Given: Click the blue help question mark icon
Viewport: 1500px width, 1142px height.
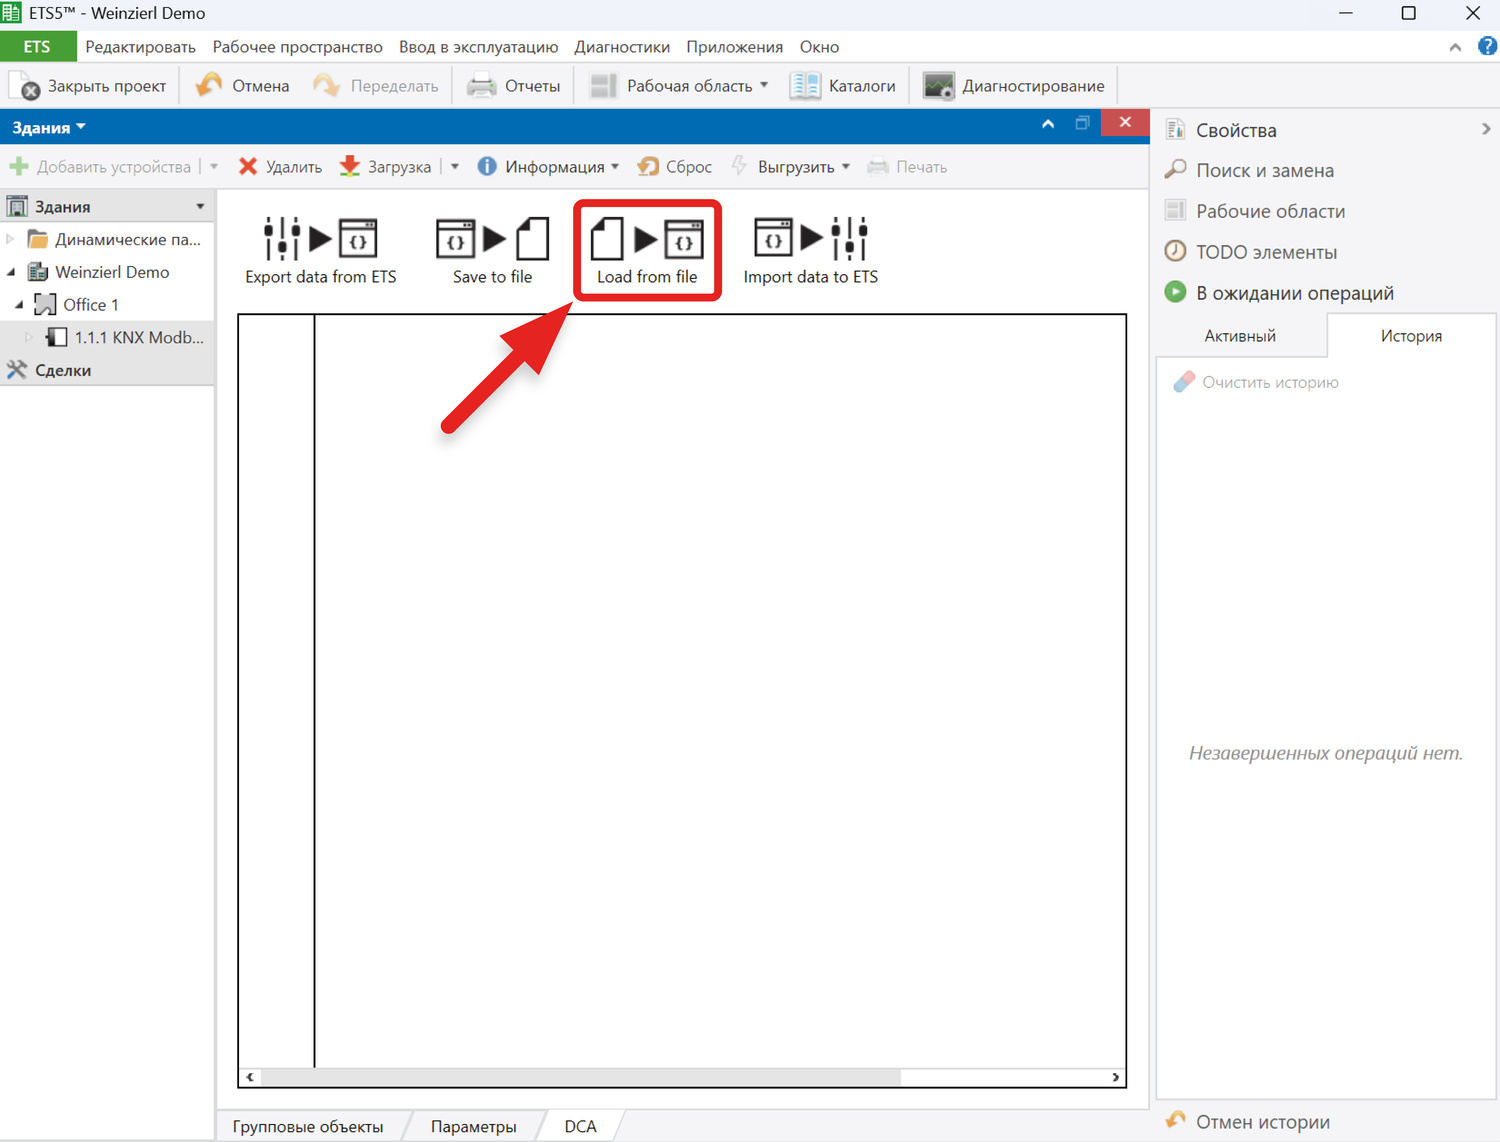Looking at the screenshot, I should 1487,47.
